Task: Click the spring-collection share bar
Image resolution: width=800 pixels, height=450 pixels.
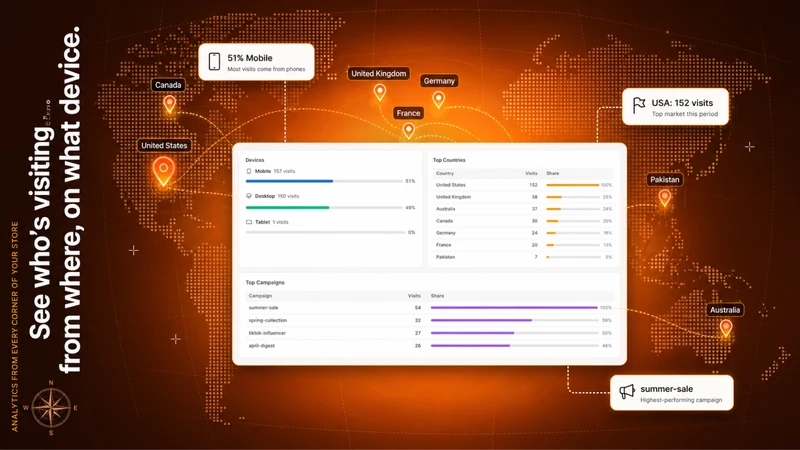Action: [x=514, y=320]
